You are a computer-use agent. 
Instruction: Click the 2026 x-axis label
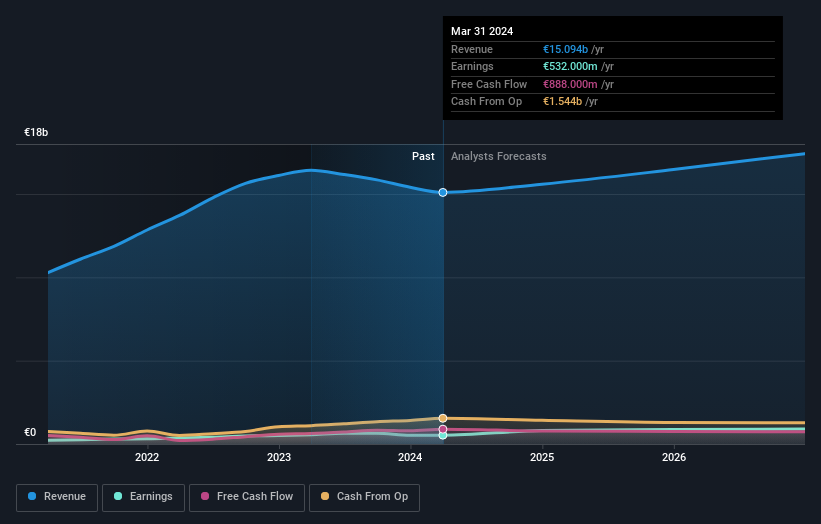(x=674, y=457)
